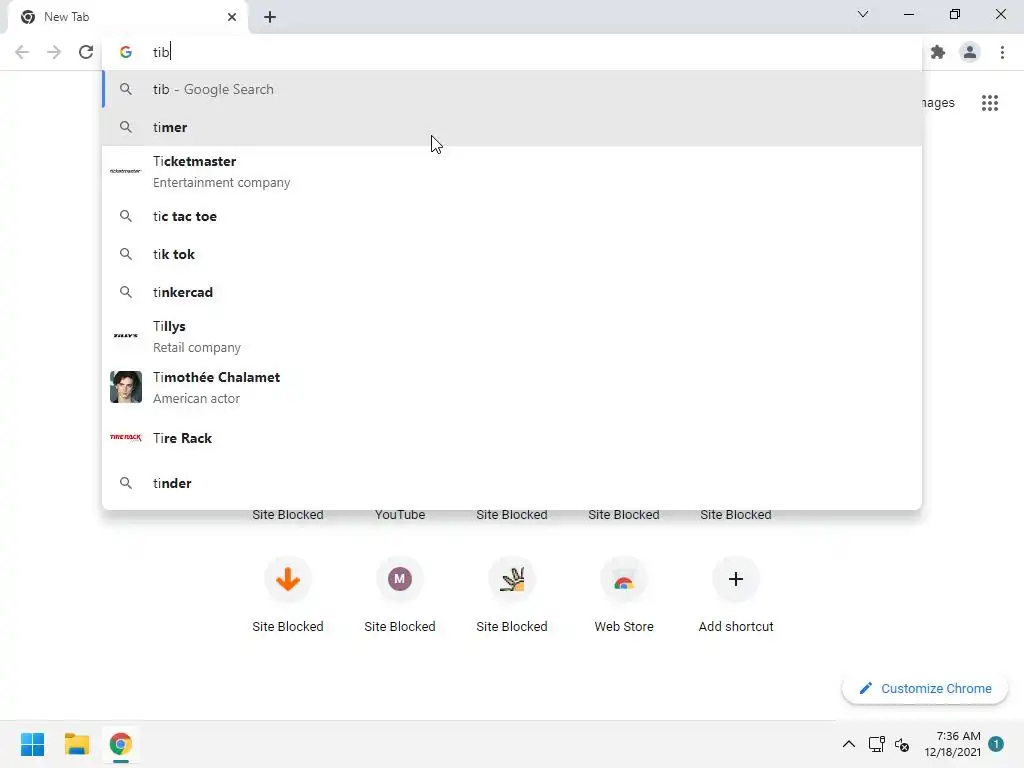Click the Ticketmaster logo thumbnail

125,171
